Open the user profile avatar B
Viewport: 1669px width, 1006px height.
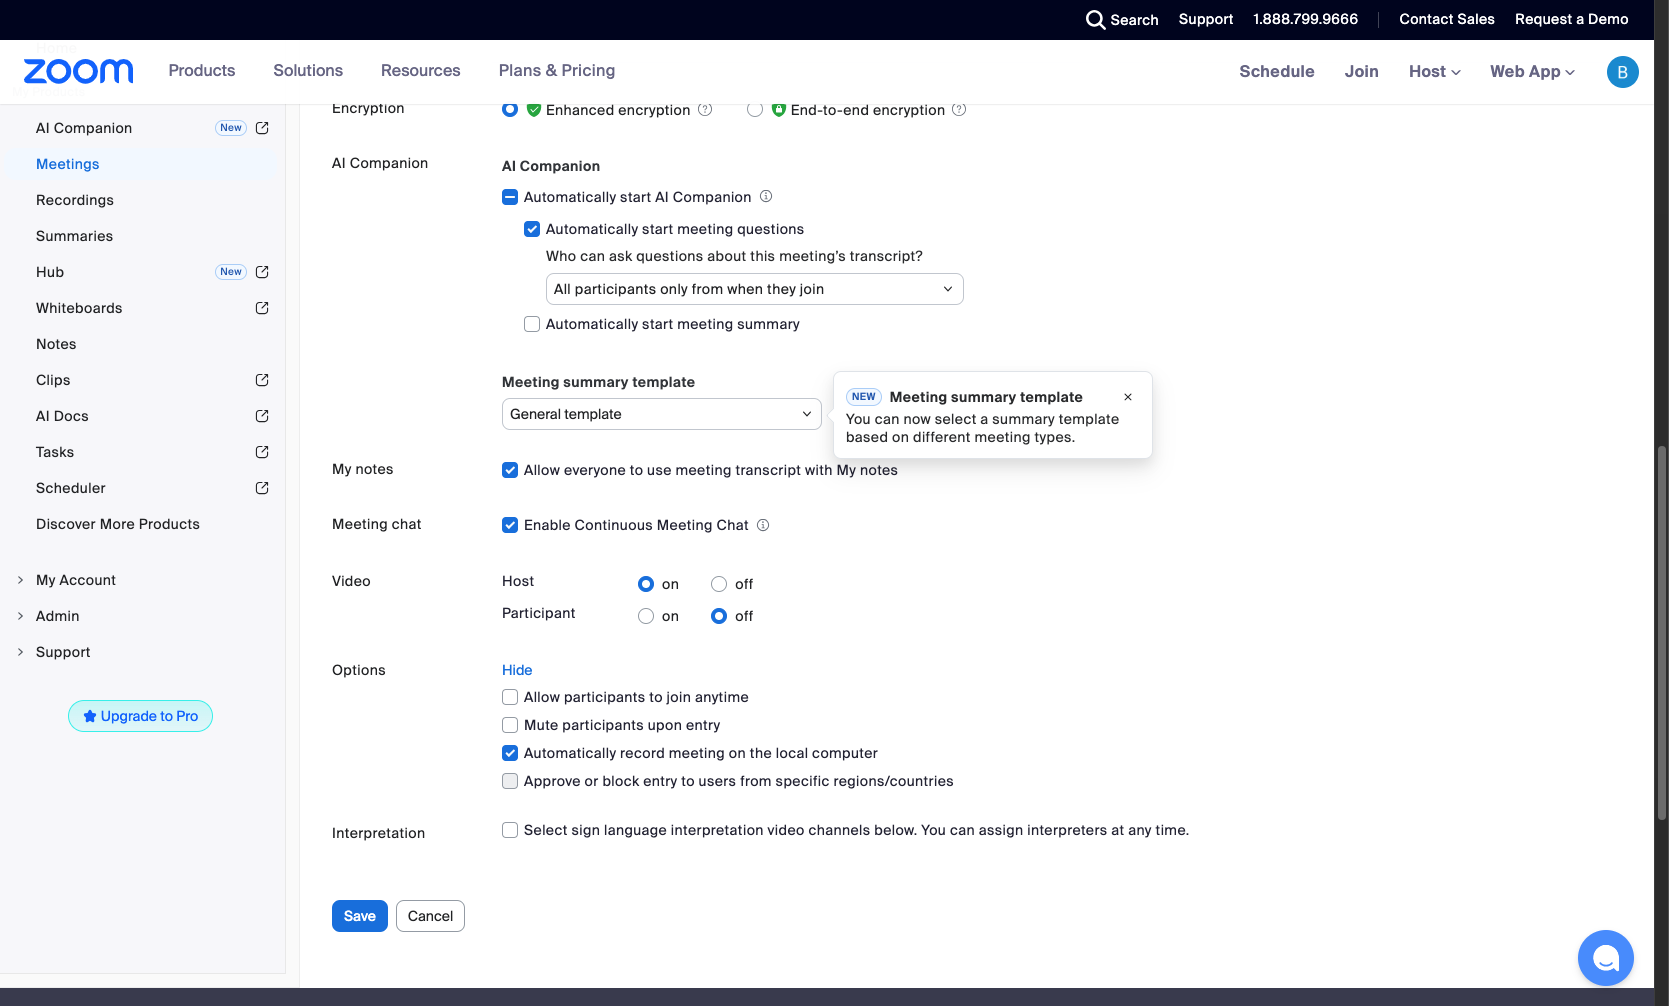pyautogui.click(x=1622, y=72)
